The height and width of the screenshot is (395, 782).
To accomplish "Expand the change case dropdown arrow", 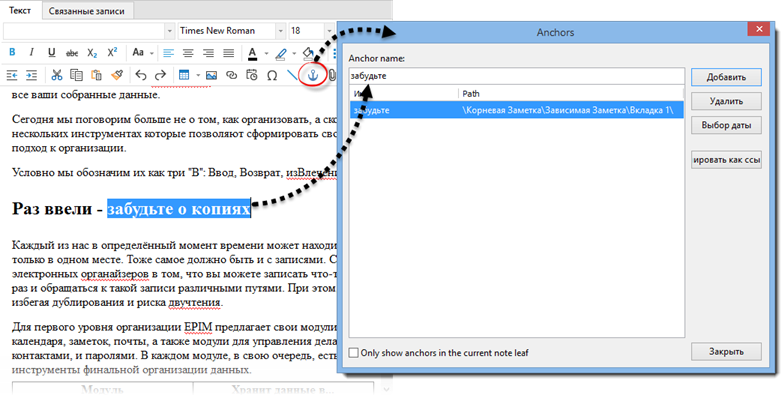I will [152, 52].
